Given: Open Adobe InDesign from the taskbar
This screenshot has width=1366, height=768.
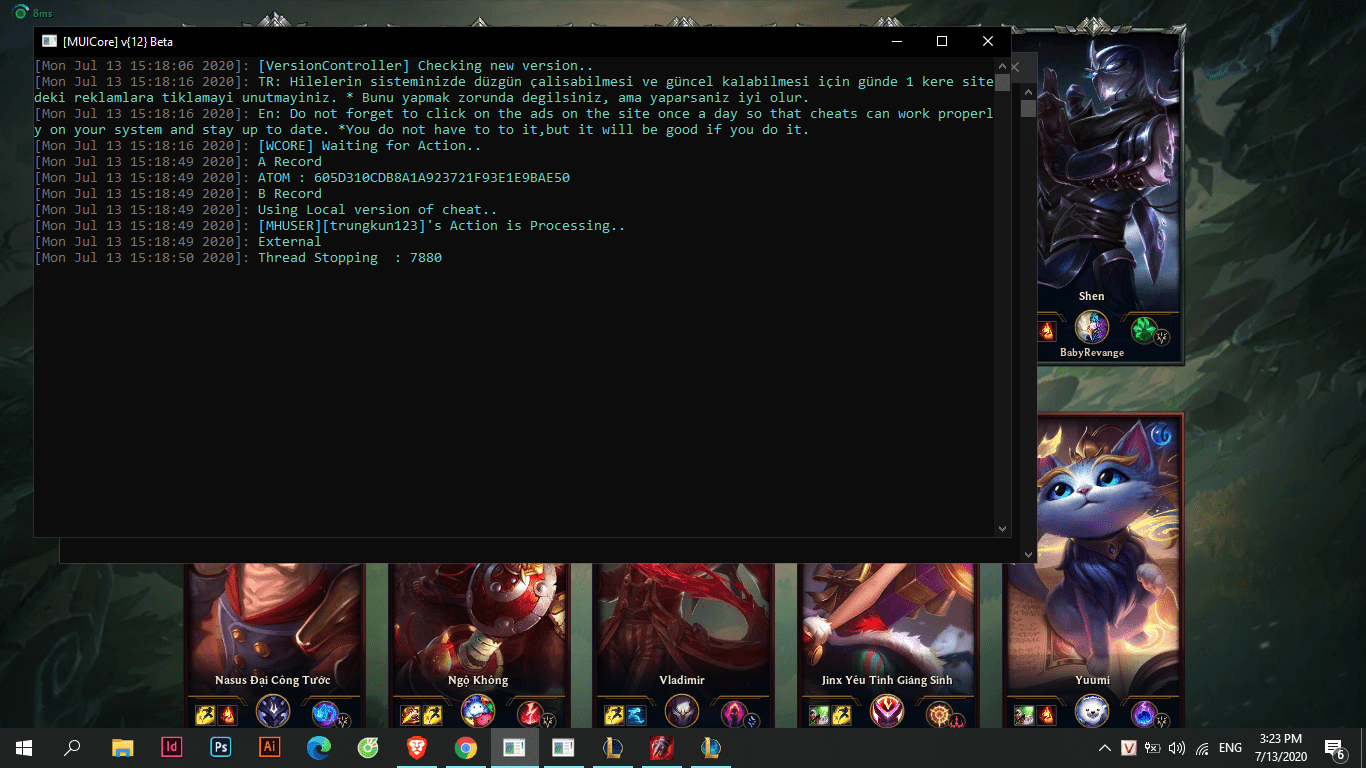Looking at the screenshot, I should point(170,747).
